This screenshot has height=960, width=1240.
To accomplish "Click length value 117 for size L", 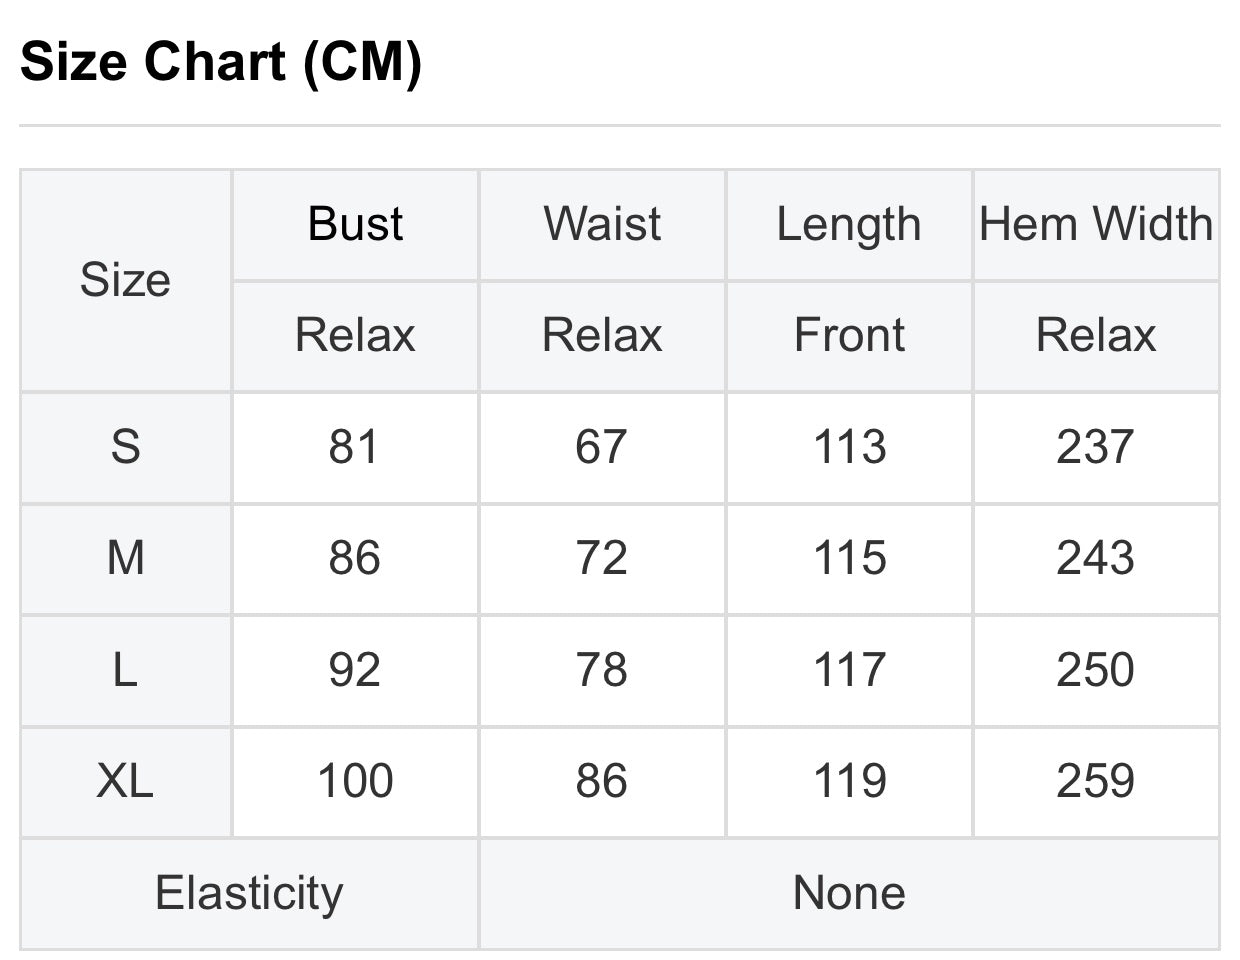I will (x=849, y=670).
